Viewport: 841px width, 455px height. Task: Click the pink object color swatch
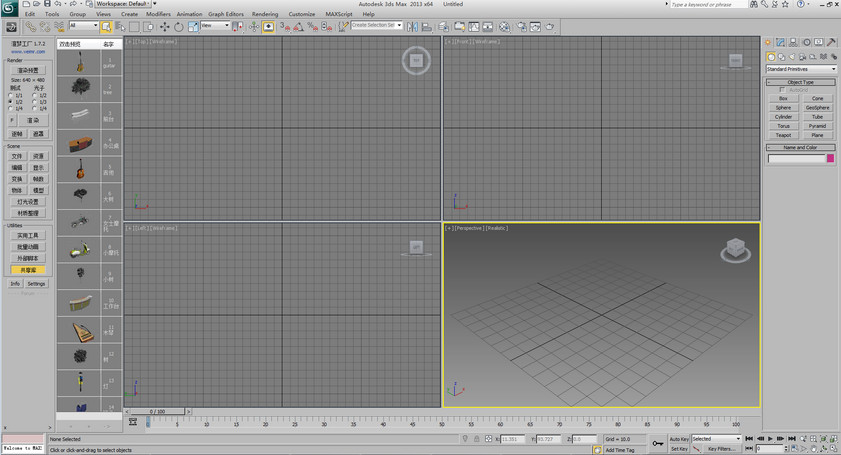(830, 158)
